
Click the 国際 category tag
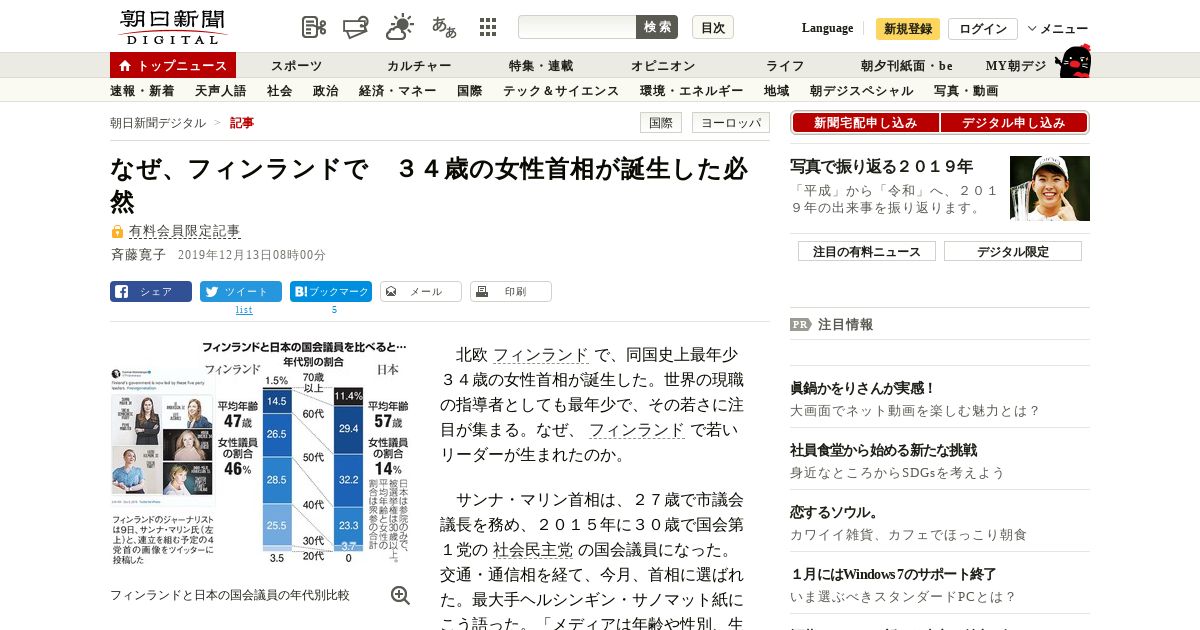(x=661, y=123)
